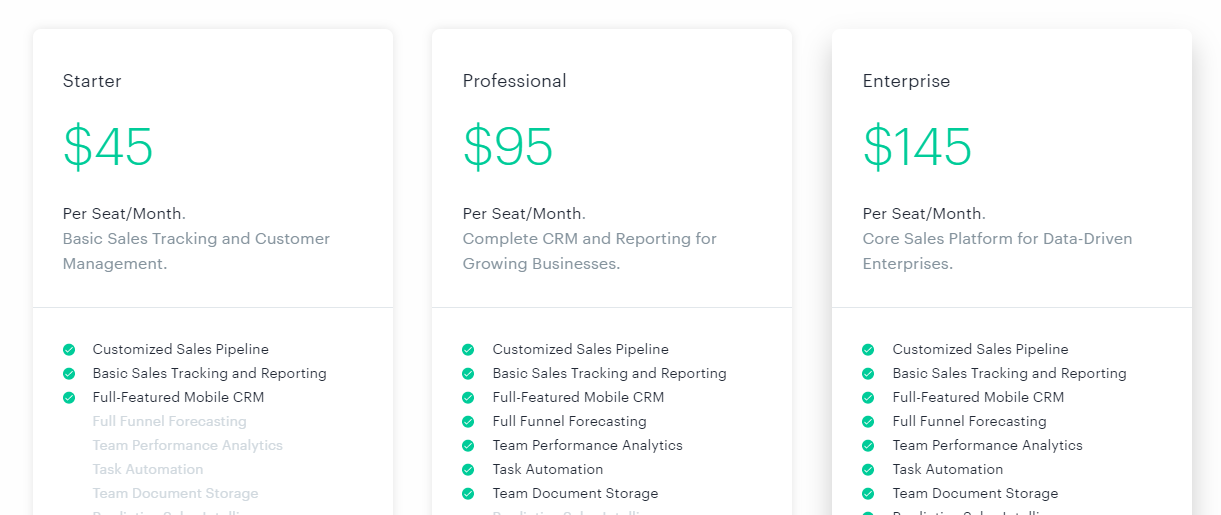This screenshot has height=515, width=1221.
Task: Select the Professional plan heading
Action: 514,81
